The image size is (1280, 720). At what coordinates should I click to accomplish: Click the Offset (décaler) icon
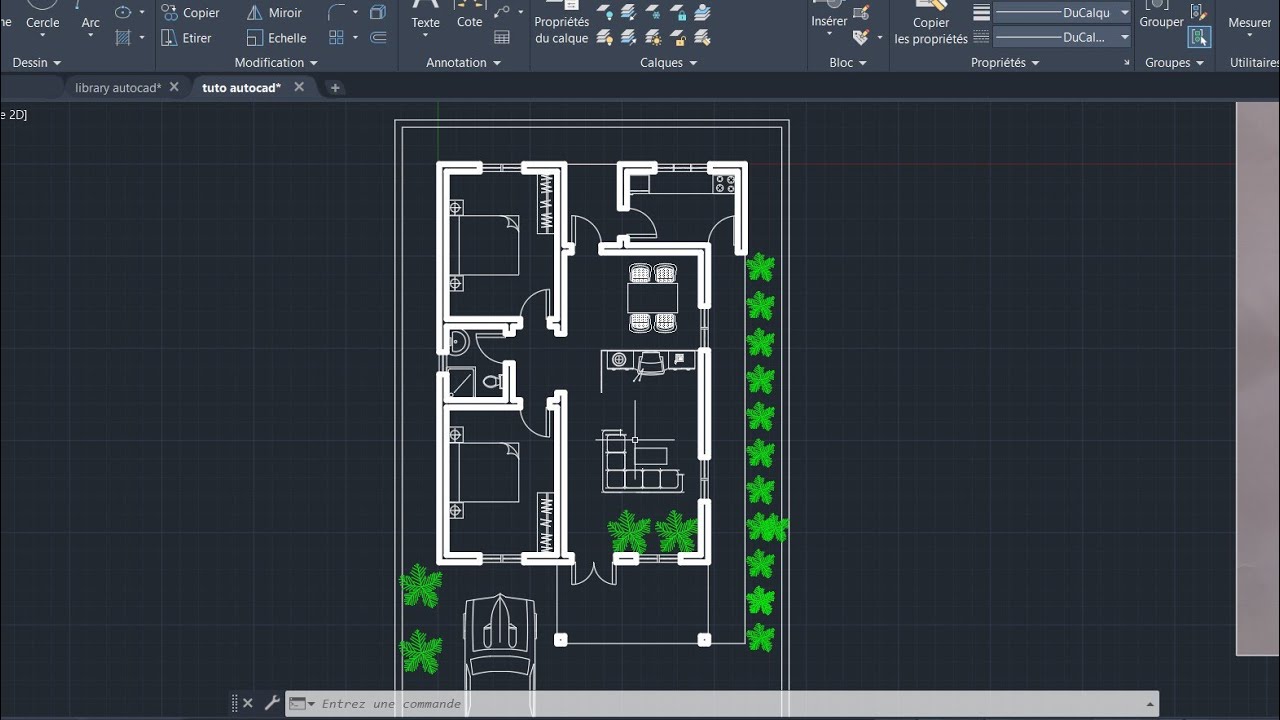tap(378, 38)
